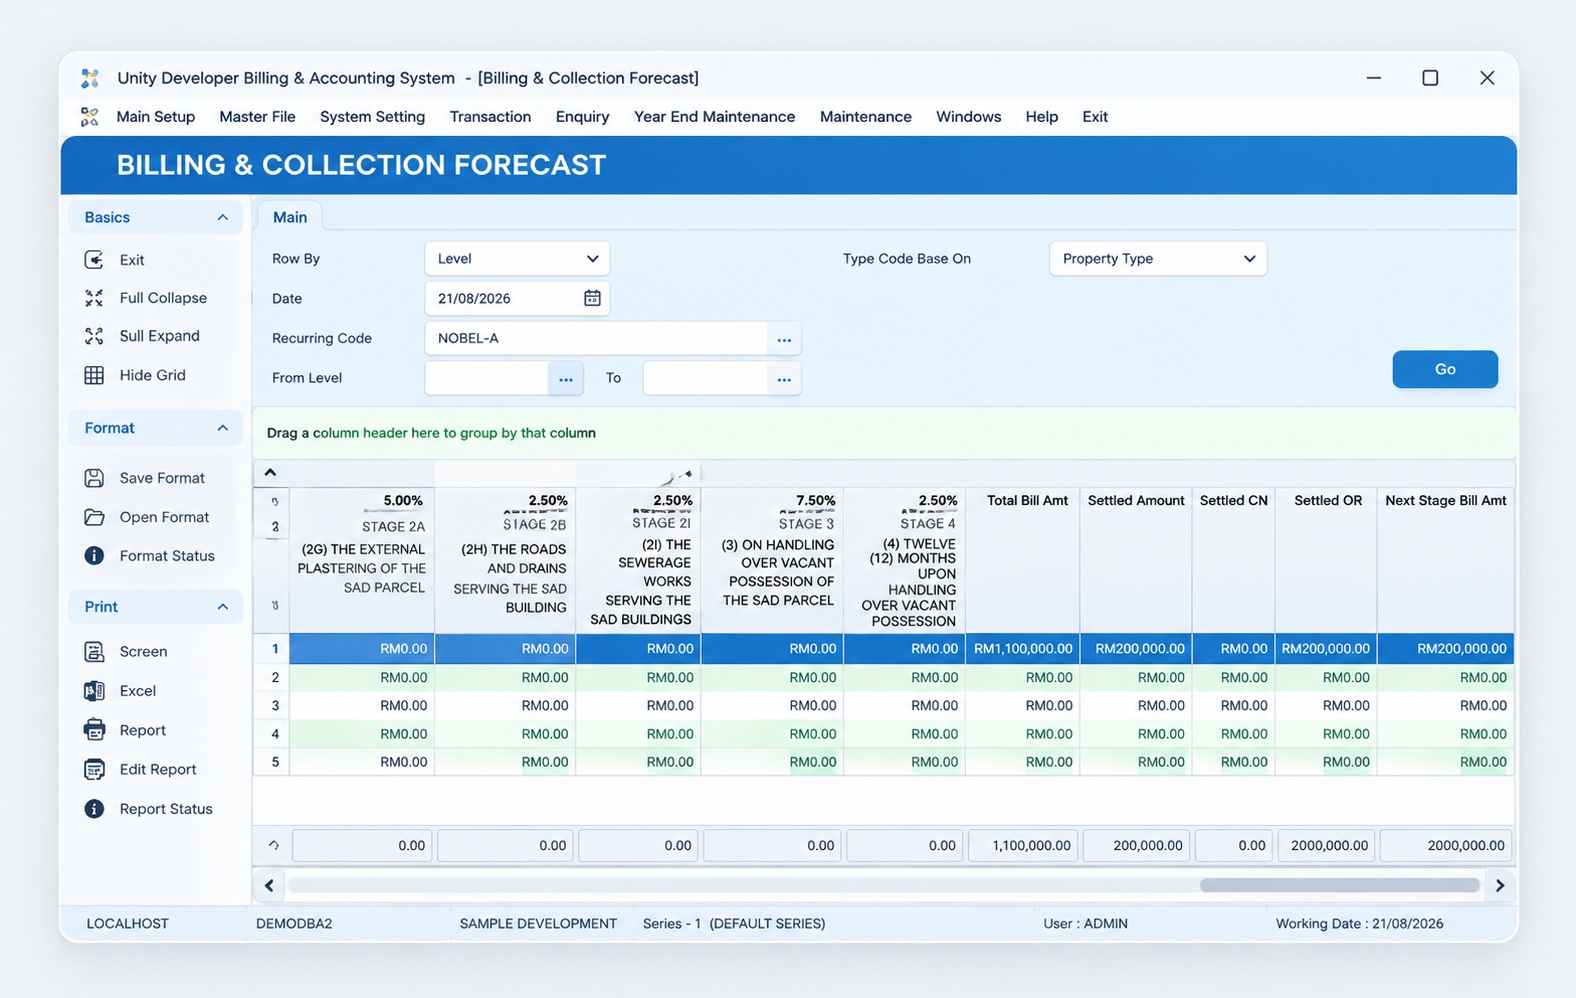Open the Type Code Base On dropdown
Viewport: 1576px width, 998px height.
click(1158, 259)
